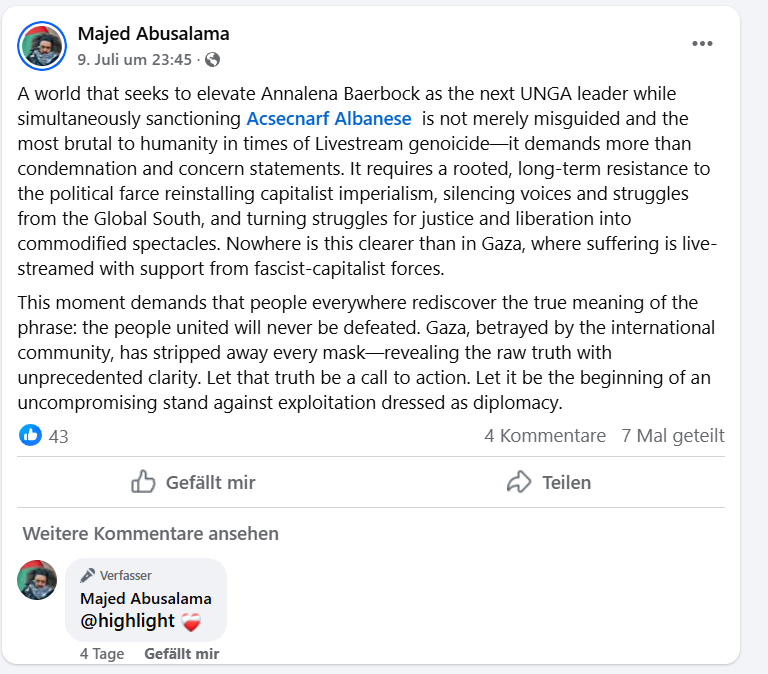Open the Acsecnarf Albanese tagged profile link

click(328, 118)
